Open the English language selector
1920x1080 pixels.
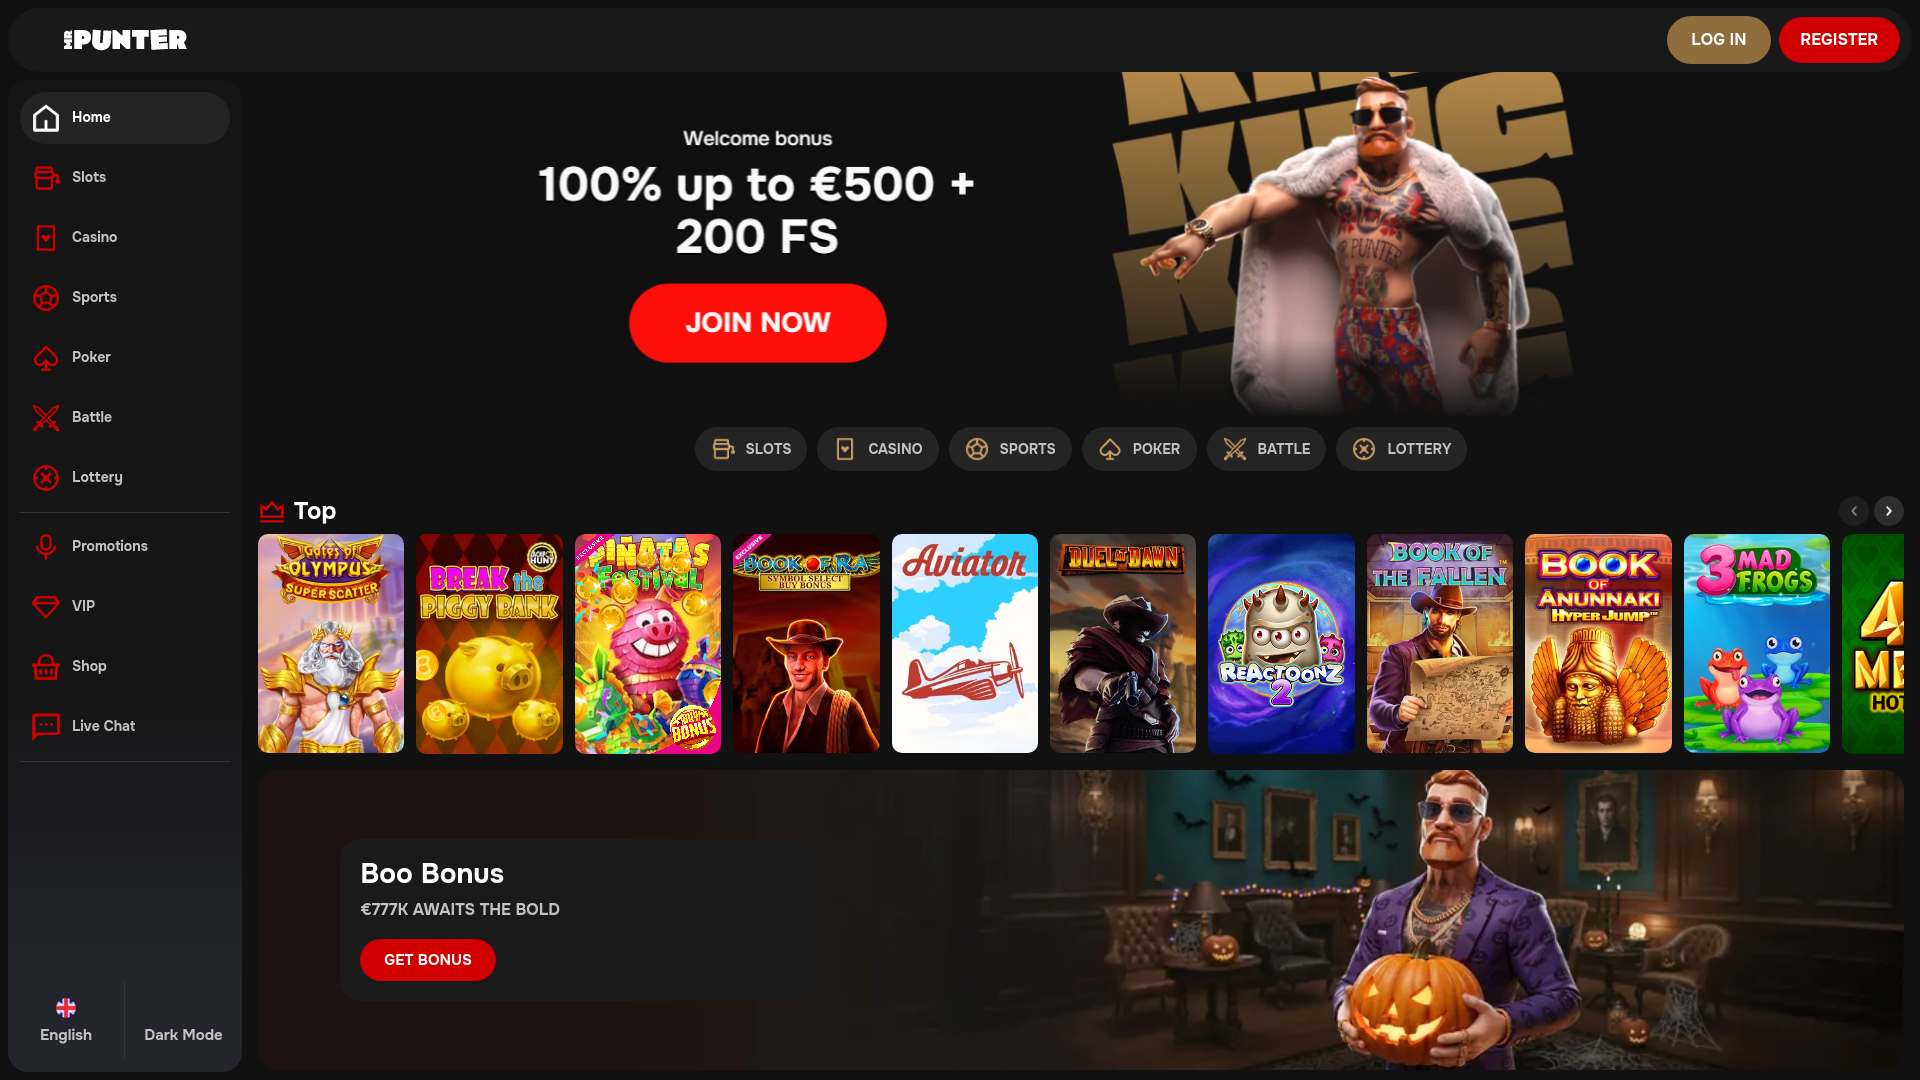66,1020
